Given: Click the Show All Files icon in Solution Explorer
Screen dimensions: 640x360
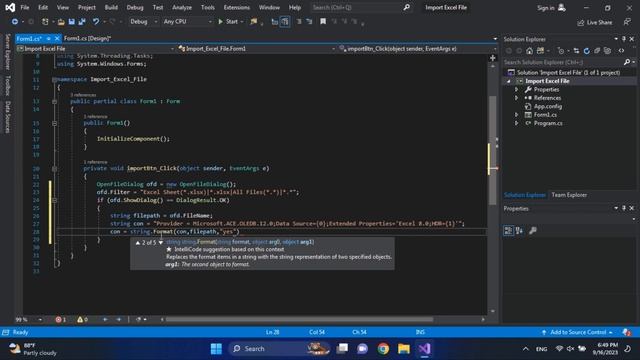Looking at the screenshot, I should coord(607,51).
